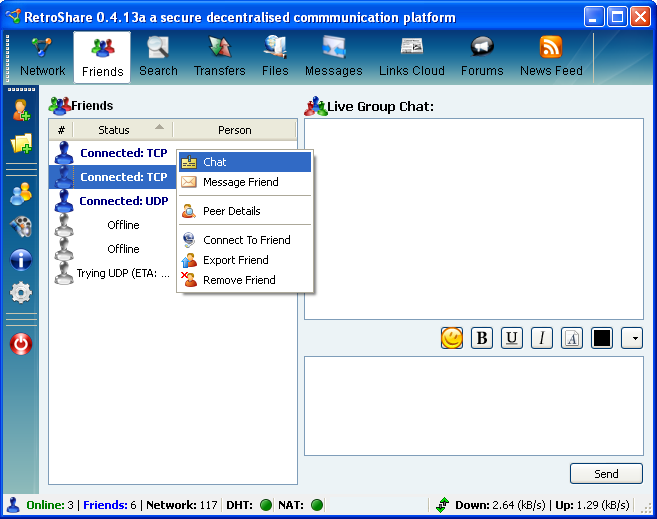This screenshot has width=657, height=519.
Task: Select Export Friend menu entry
Action: [245, 260]
